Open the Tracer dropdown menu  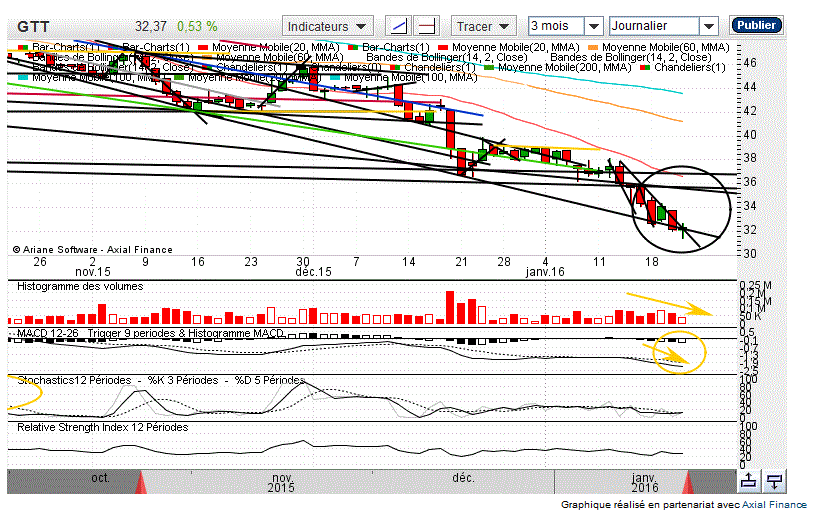pos(483,26)
